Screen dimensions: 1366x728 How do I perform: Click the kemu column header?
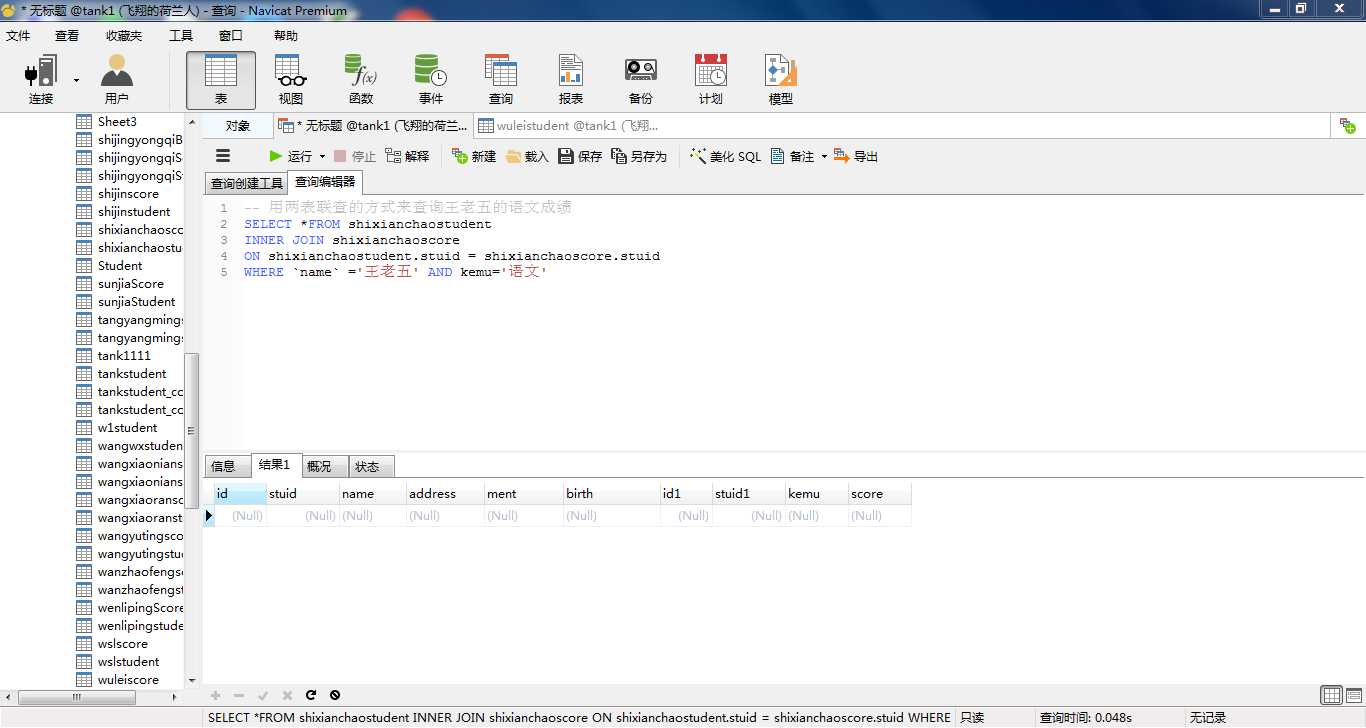[816, 494]
